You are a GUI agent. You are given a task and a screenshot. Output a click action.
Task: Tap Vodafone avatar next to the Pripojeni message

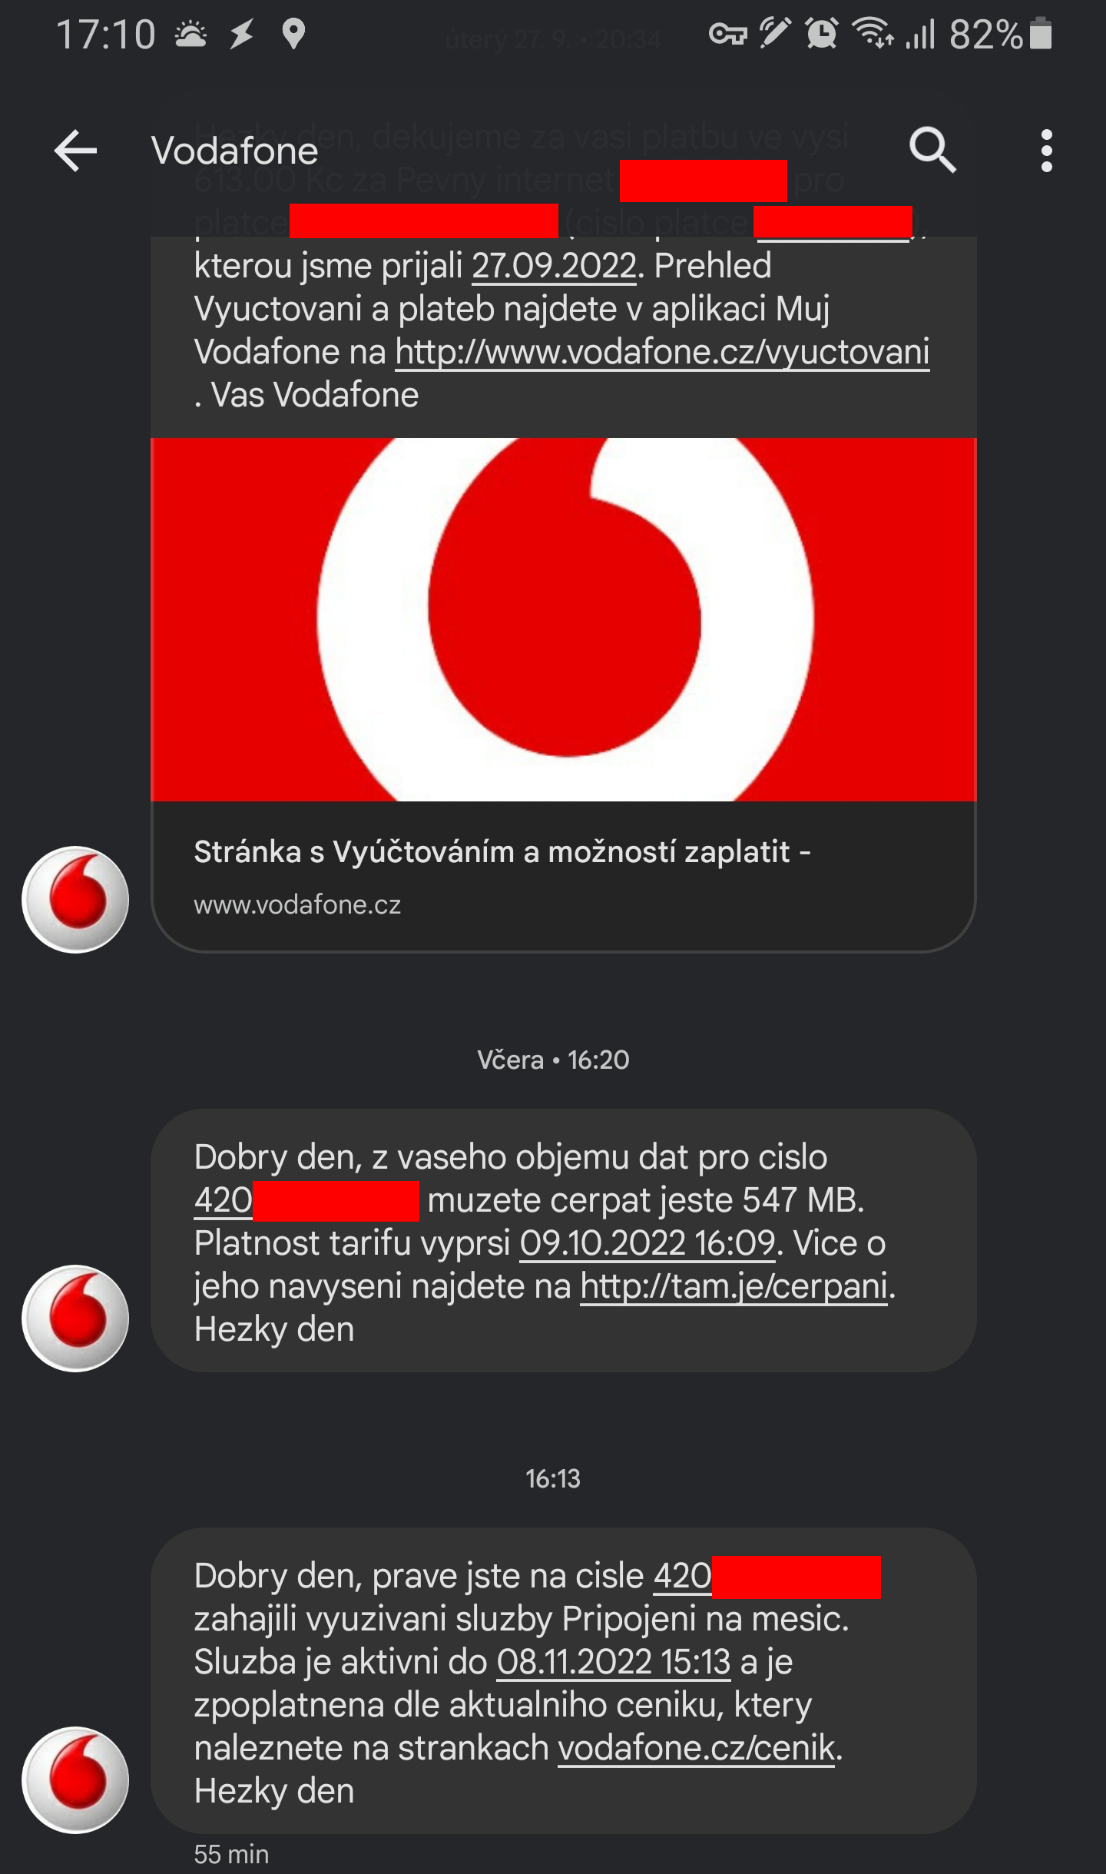click(x=76, y=1780)
